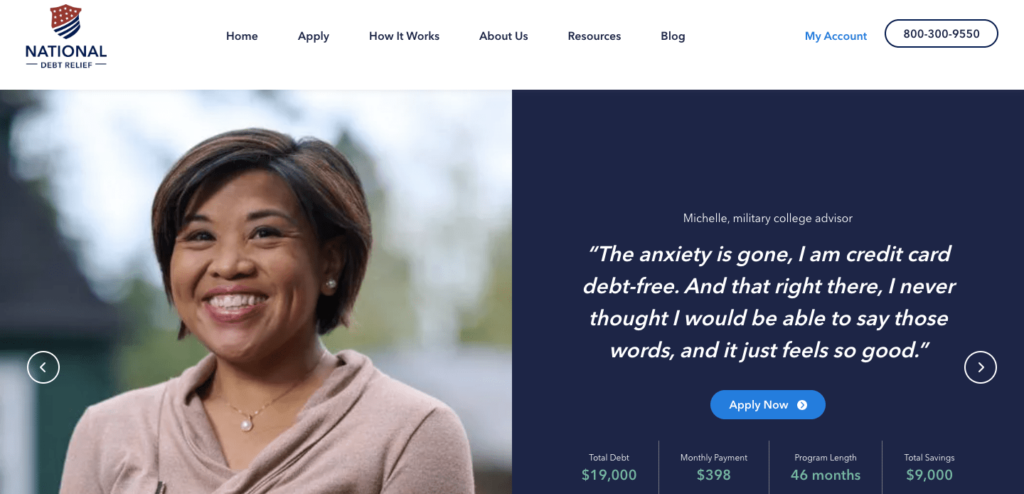The width and height of the screenshot is (1024, 494).
Task: Select How It Works in navigation
Action: click(x=404, y=37)
